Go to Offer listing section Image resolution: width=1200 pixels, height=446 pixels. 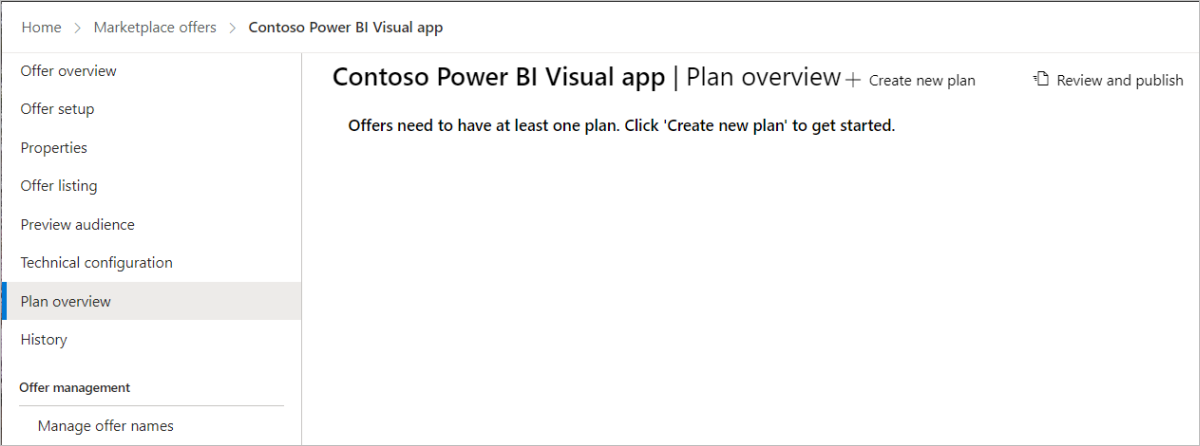click(x=151, y=186)
